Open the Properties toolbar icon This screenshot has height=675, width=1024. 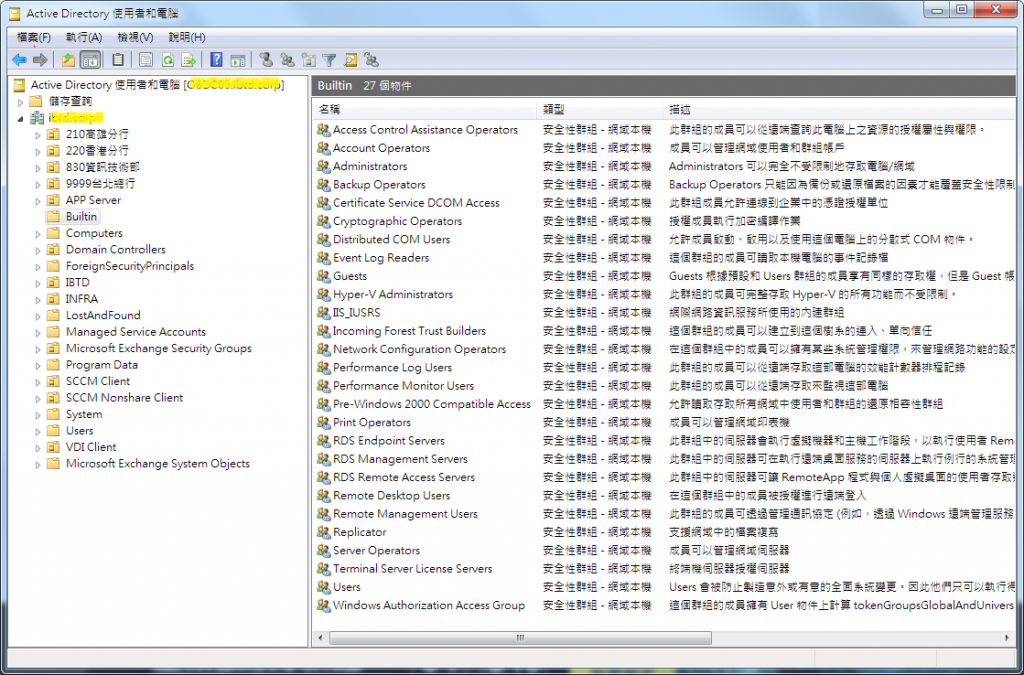(x=146, y=60)
